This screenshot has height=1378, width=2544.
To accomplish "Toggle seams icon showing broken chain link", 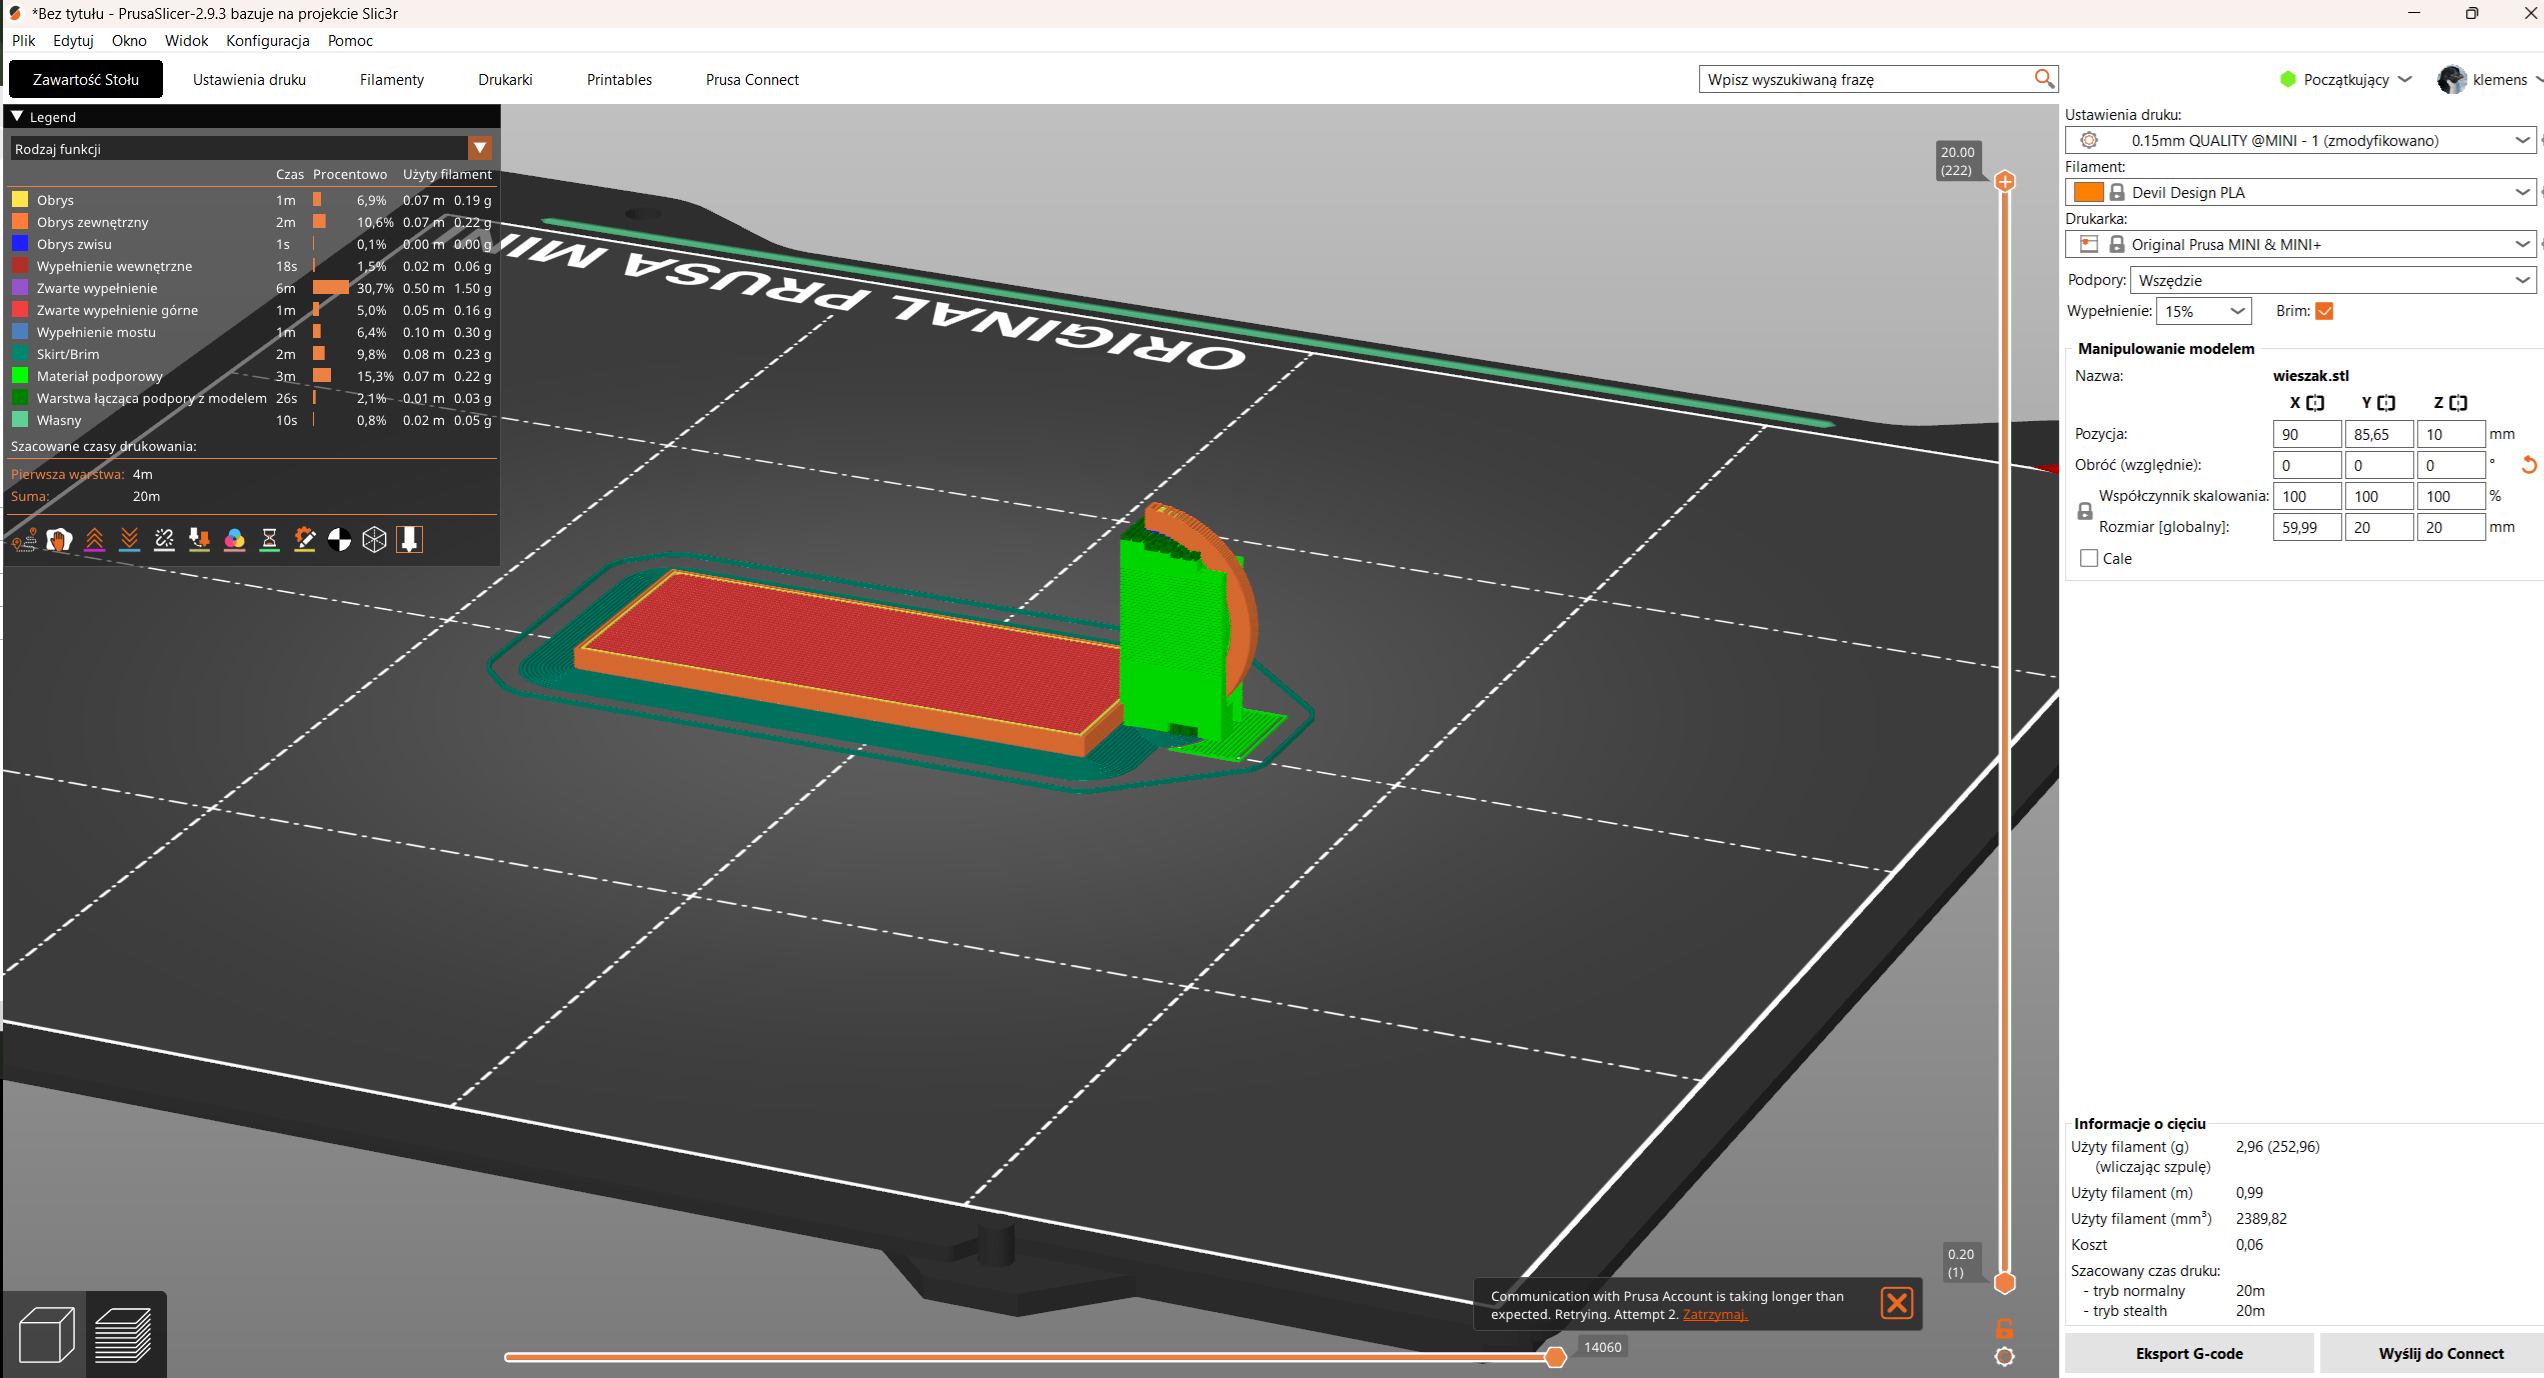I will pos(164,540).
